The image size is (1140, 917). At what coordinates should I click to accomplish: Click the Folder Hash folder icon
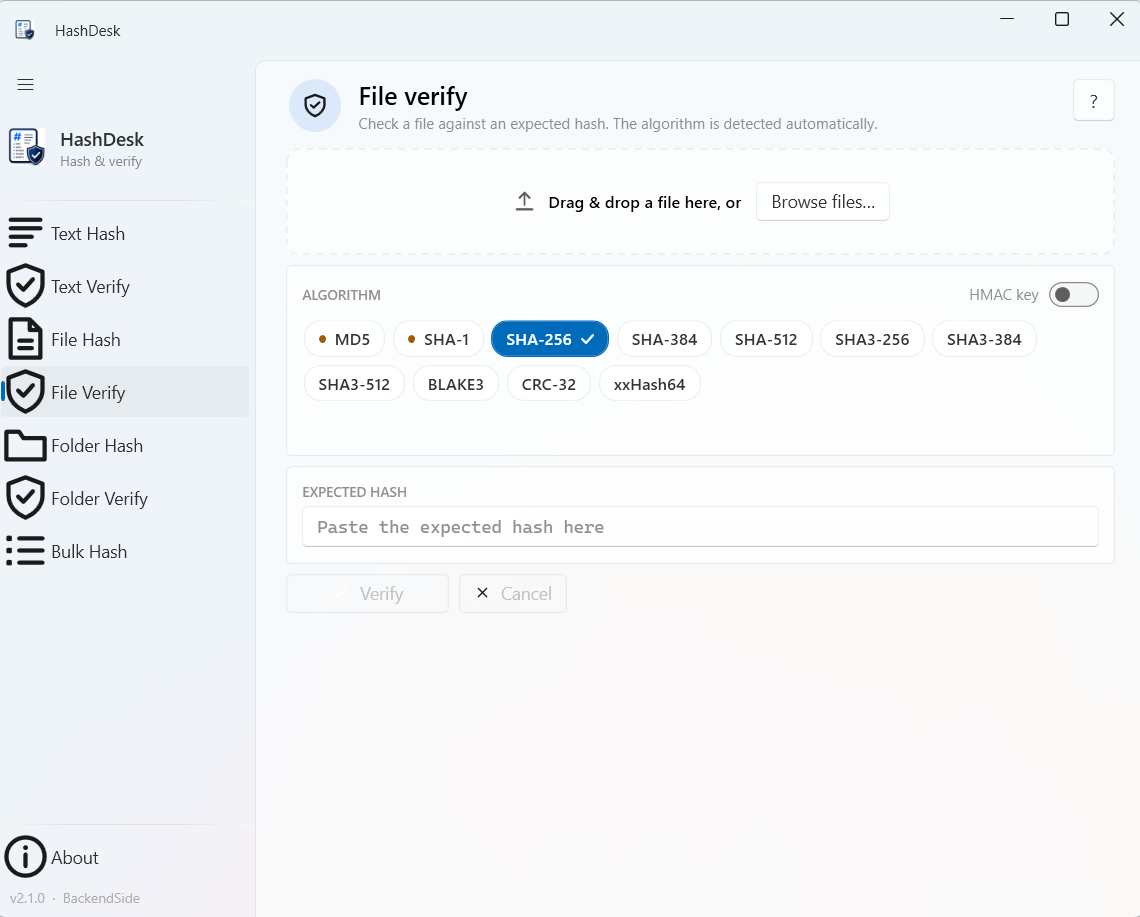click(x=25, y=445)
